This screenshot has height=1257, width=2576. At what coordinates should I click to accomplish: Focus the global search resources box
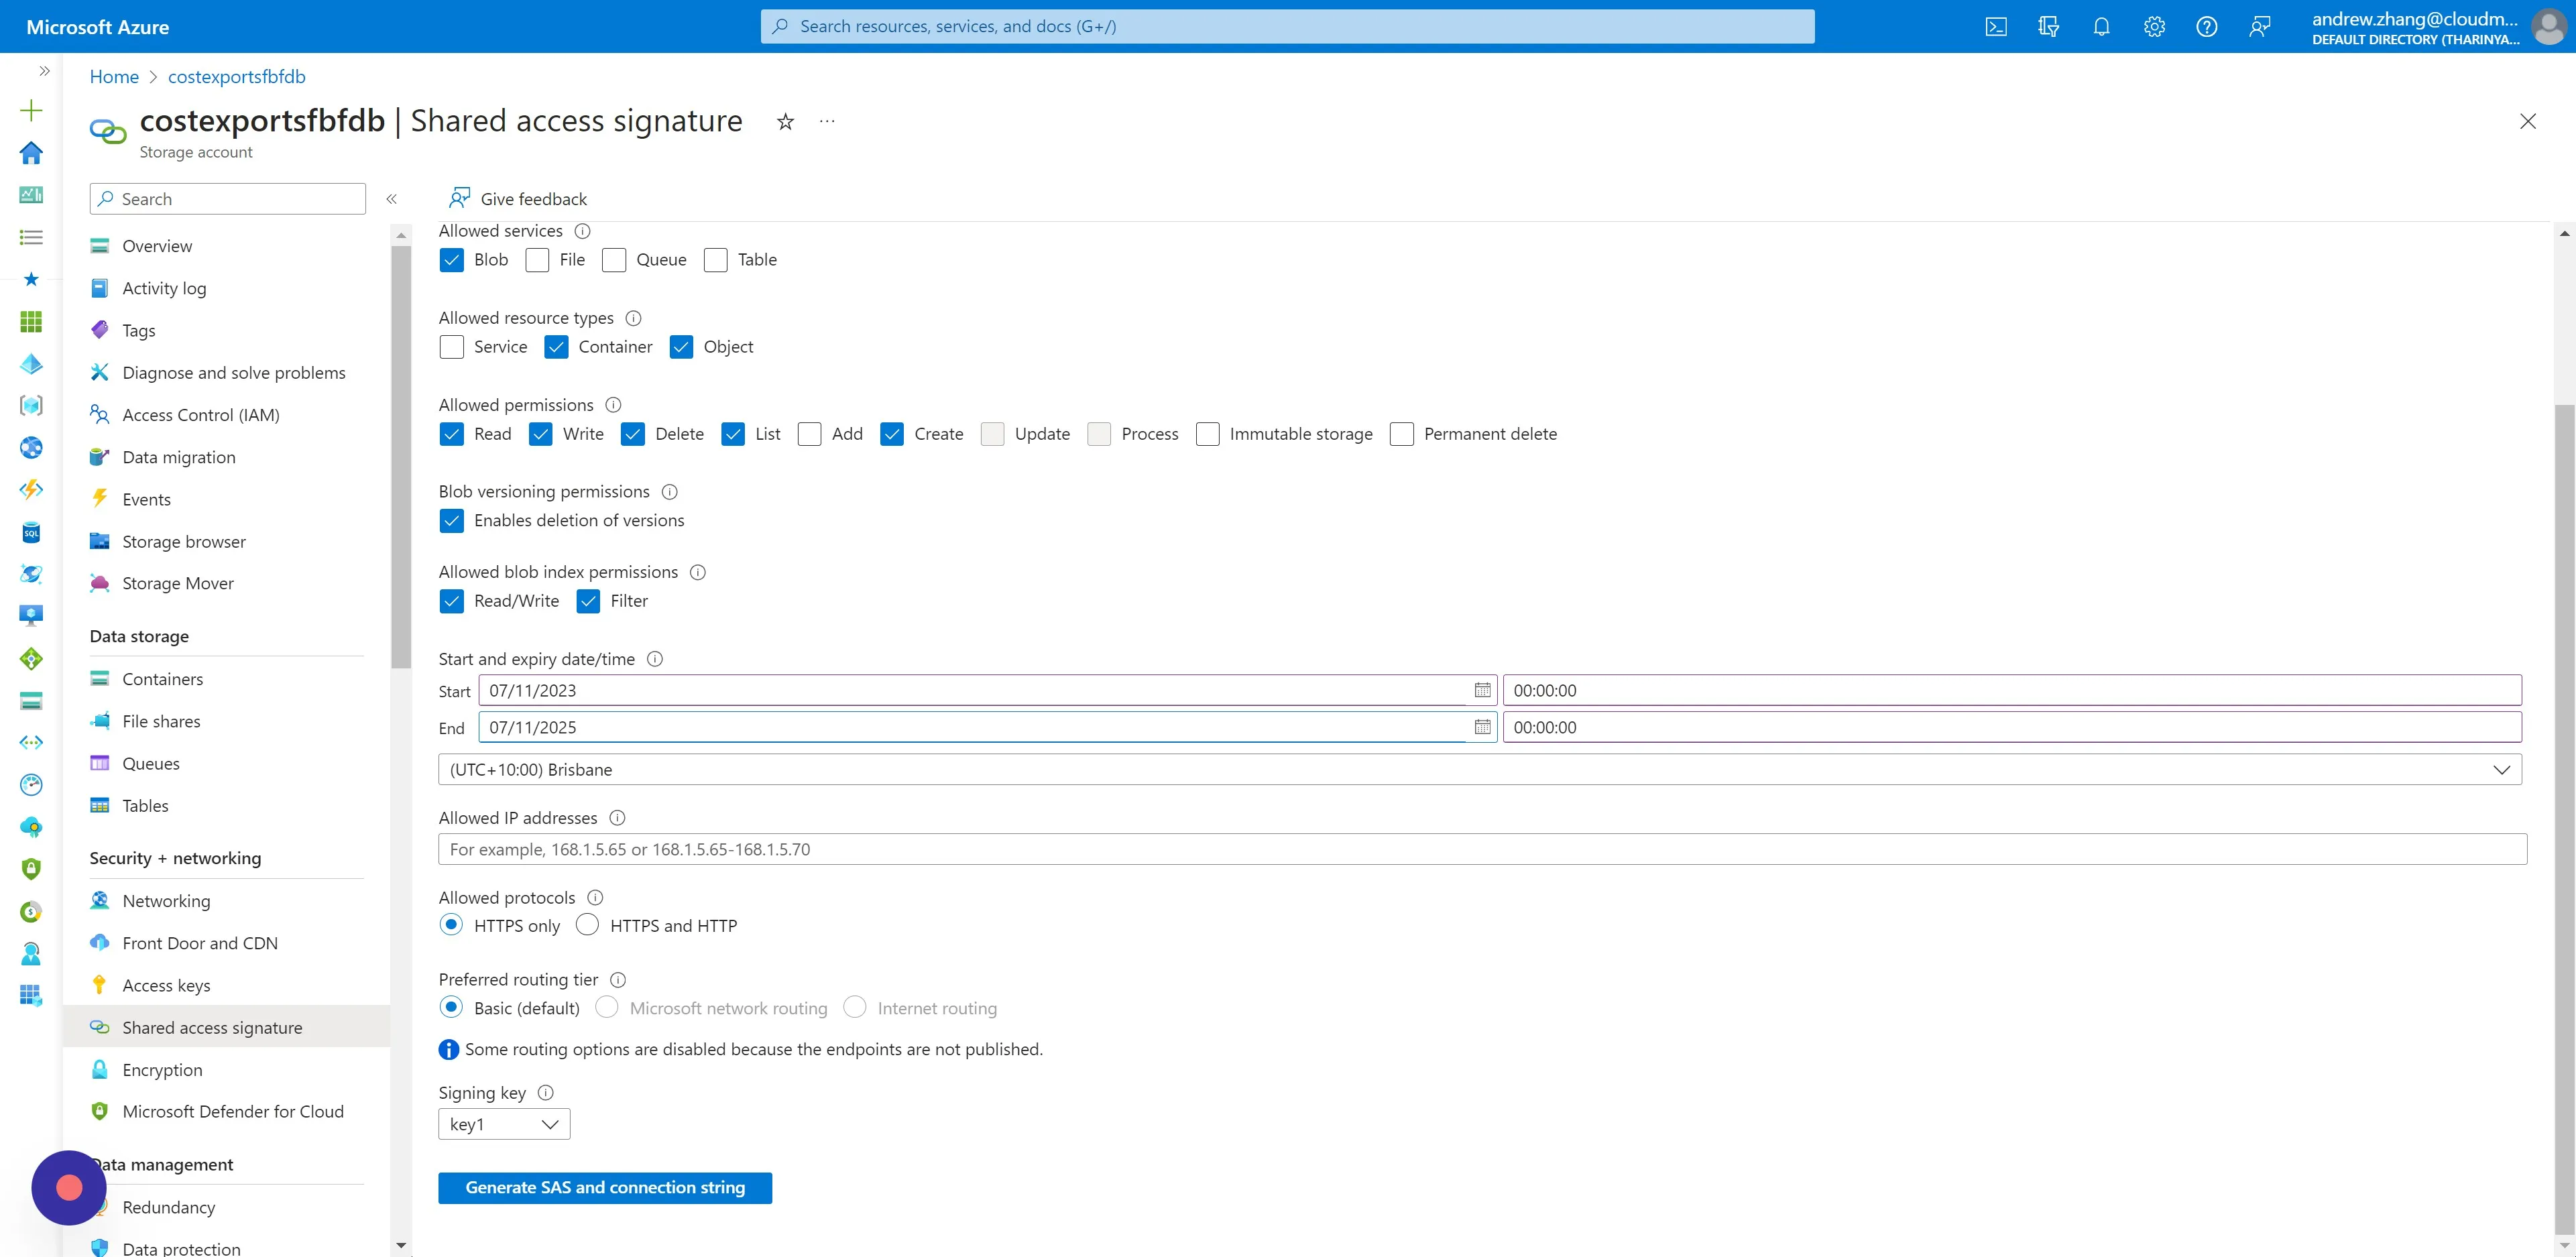1287,27
